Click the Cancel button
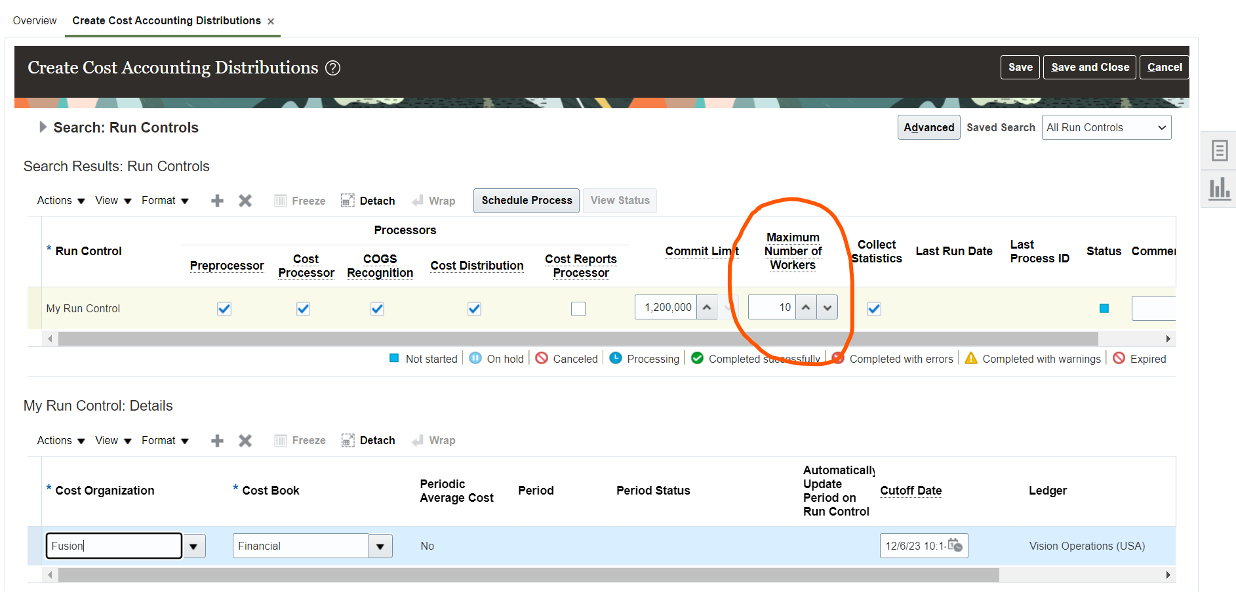Image resolution: width=1236 pixels, height=592 pixels. tap(1164, 67)
